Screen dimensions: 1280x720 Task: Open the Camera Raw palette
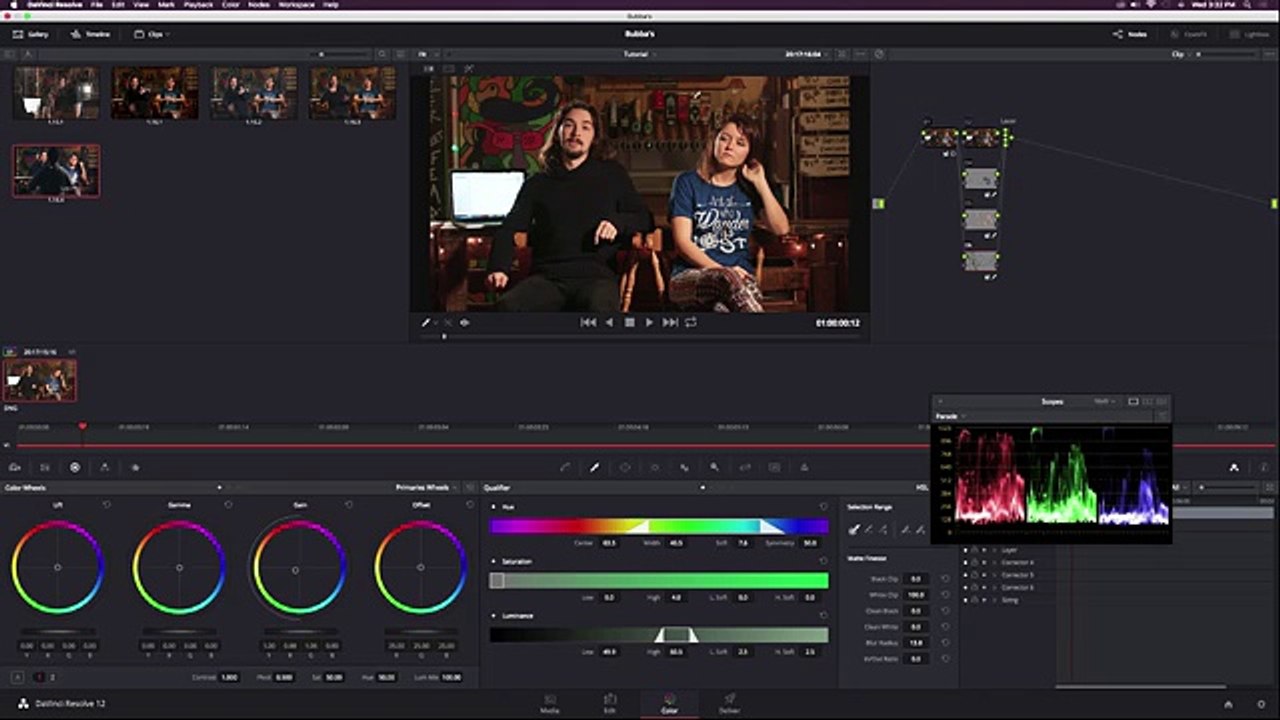[15, 467]
